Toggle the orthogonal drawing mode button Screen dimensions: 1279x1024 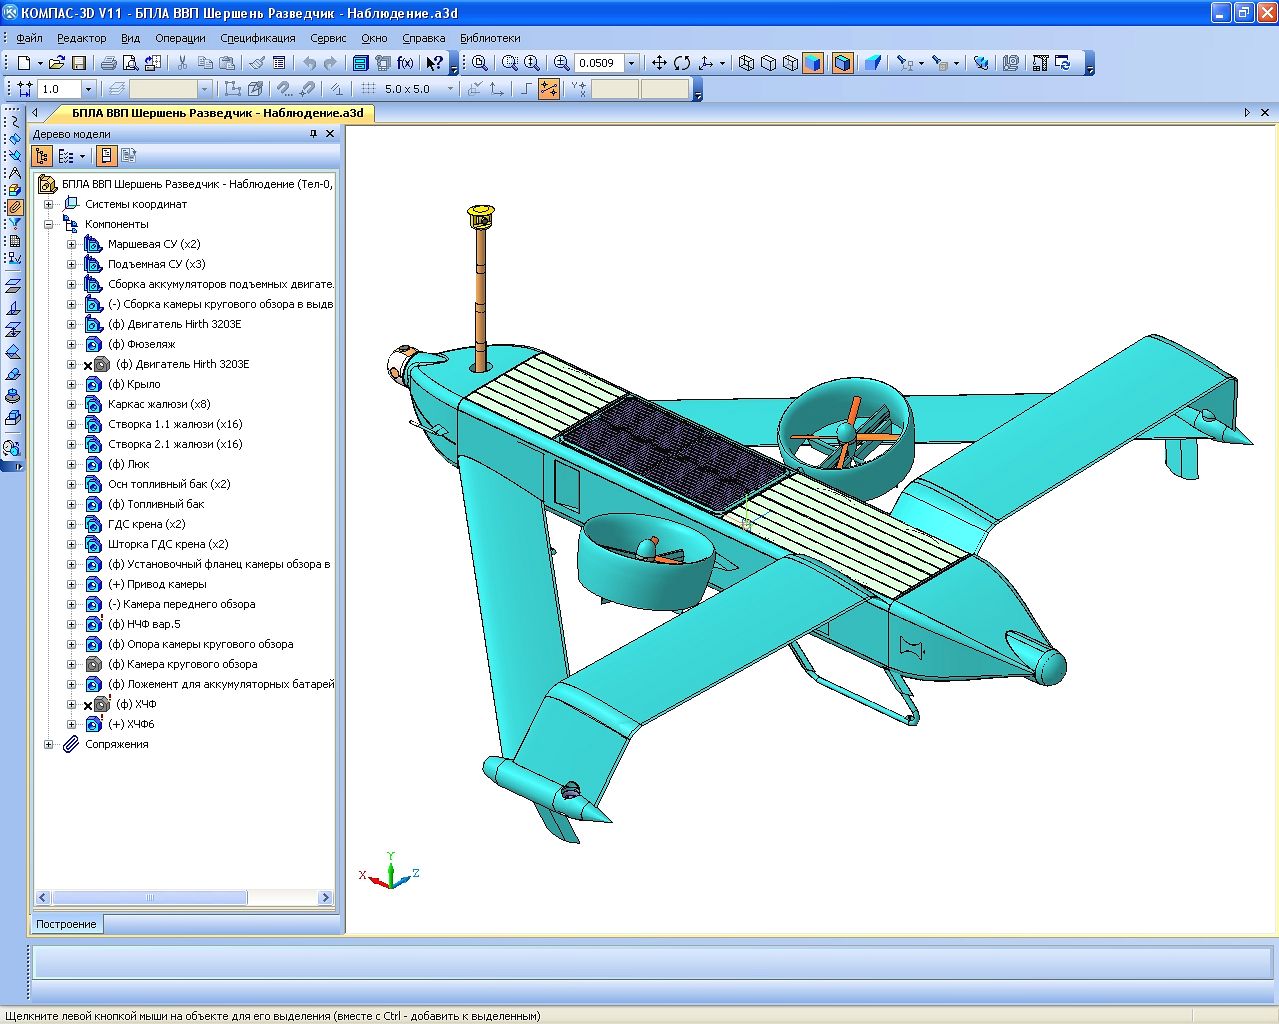click(526, 89)
